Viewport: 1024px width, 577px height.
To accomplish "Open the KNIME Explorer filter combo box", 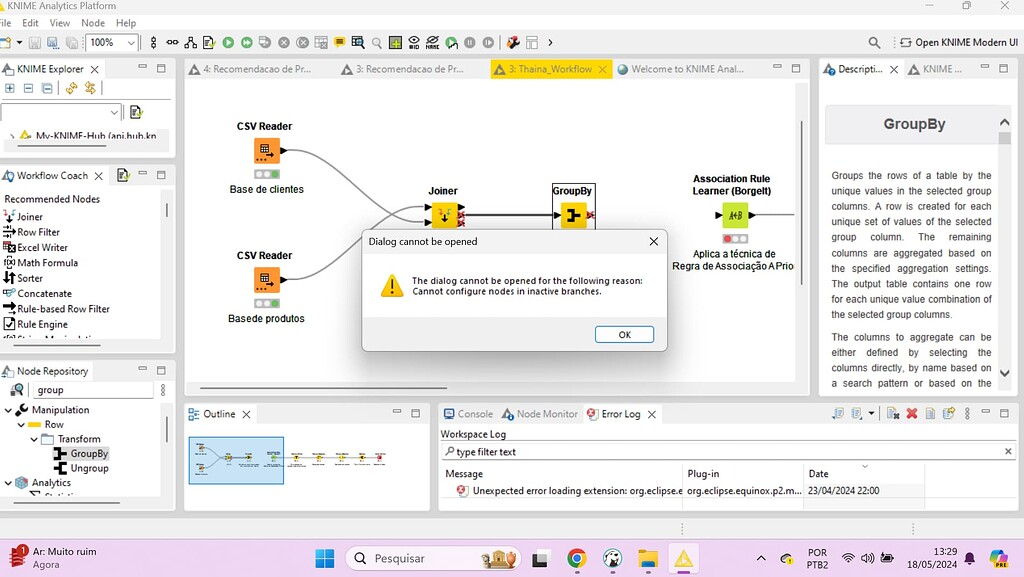I will 61,112.
